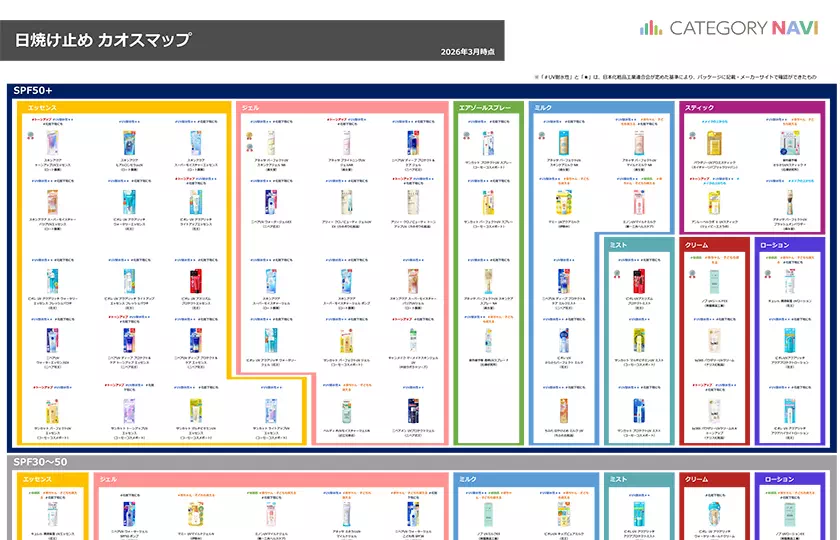Click the award badge in the SPF50+ ローション panel
The width and height of the screenshot is (840, 540).
coord(767,274)
